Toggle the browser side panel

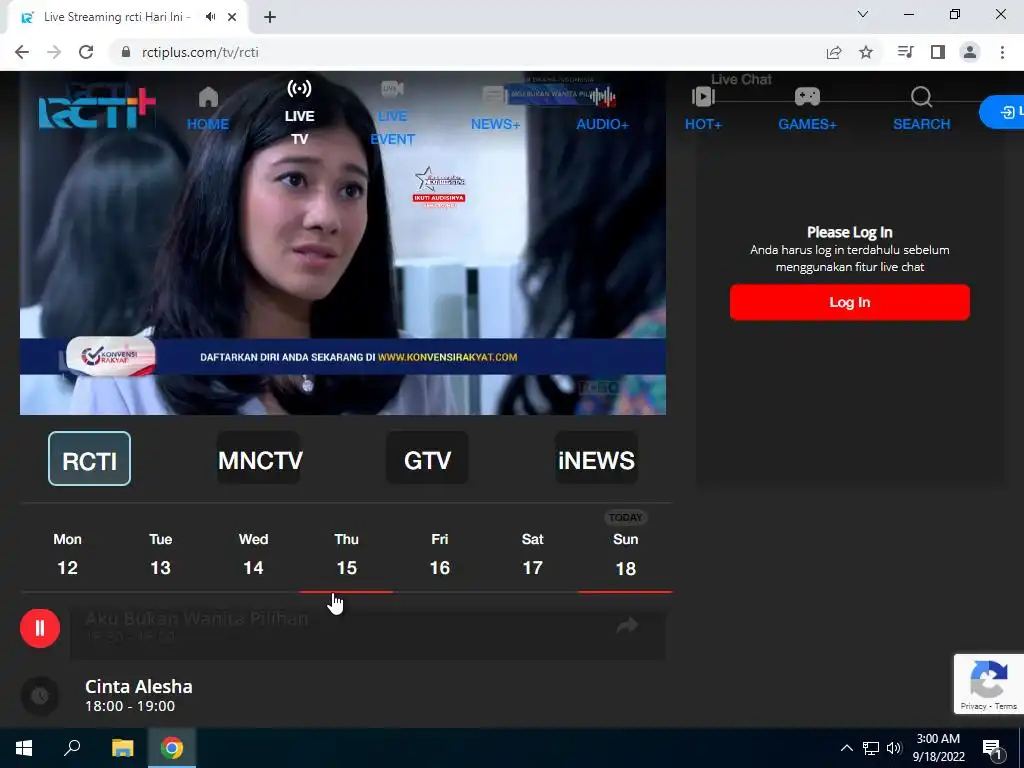pos(938,52)
